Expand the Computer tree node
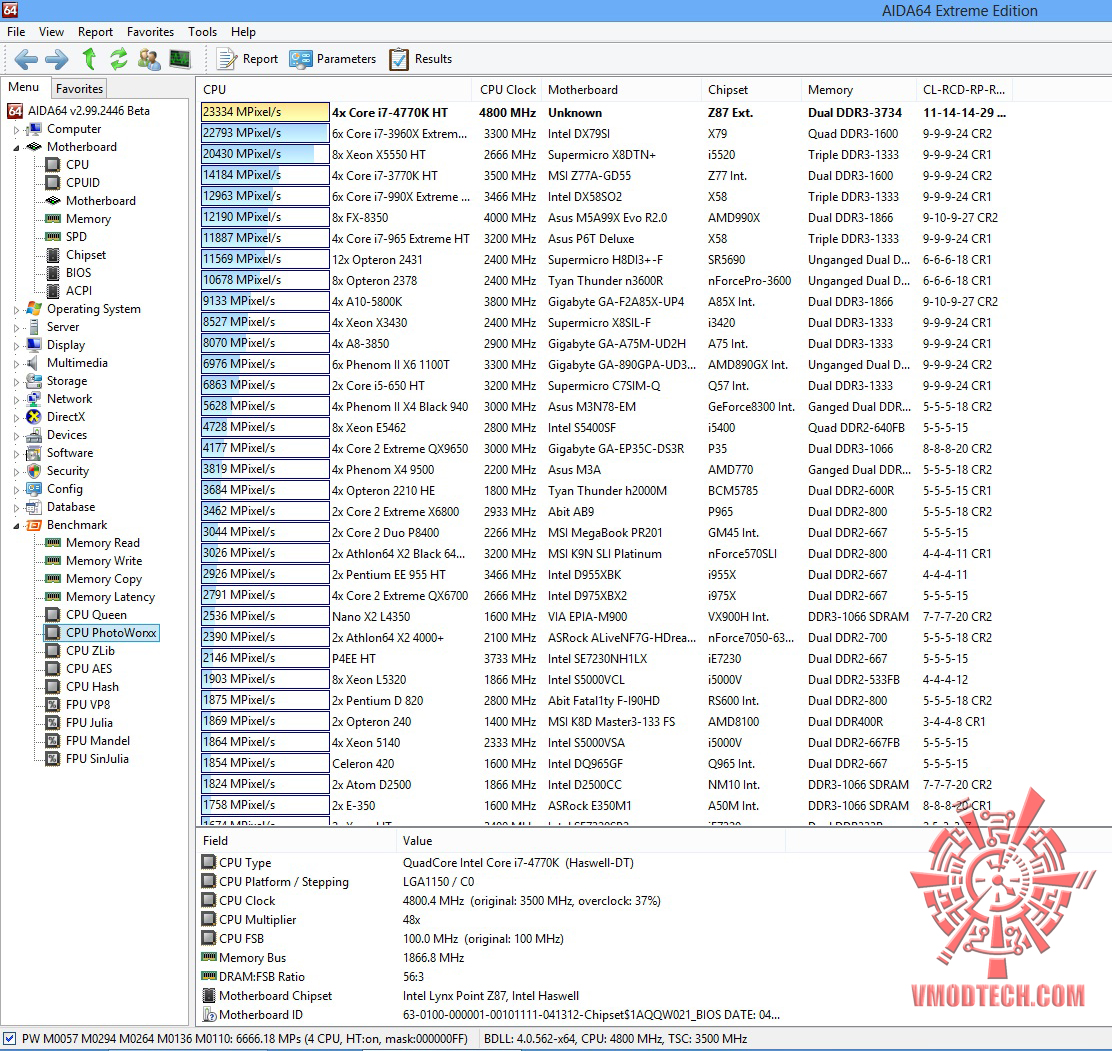 (16, 130)
